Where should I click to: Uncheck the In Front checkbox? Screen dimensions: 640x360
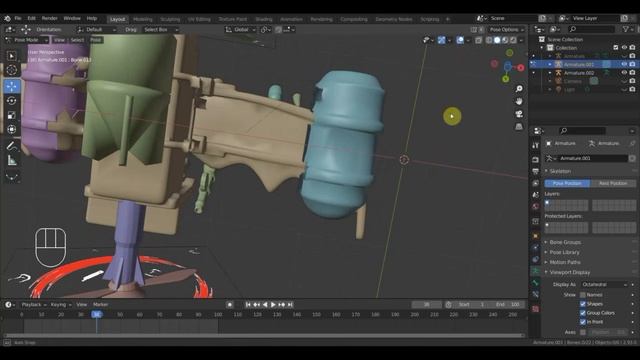(x=583, y=322)
